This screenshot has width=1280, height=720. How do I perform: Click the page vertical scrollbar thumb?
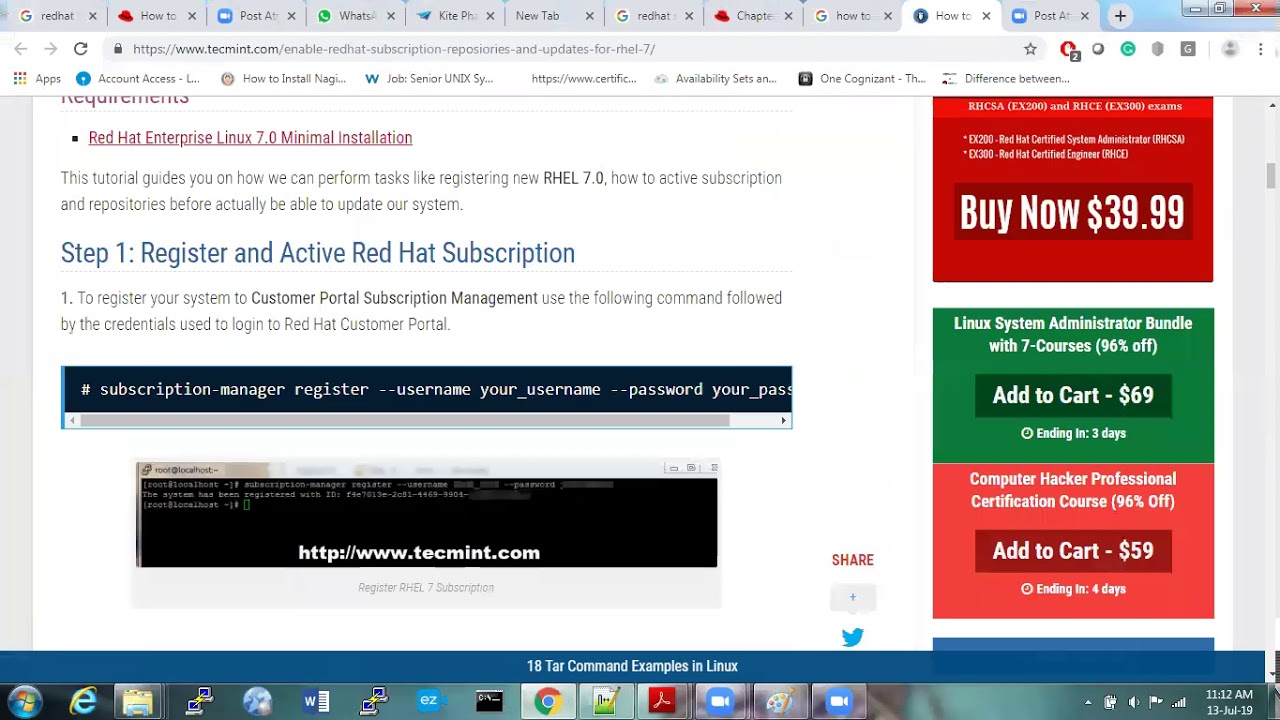point(1272,176)
